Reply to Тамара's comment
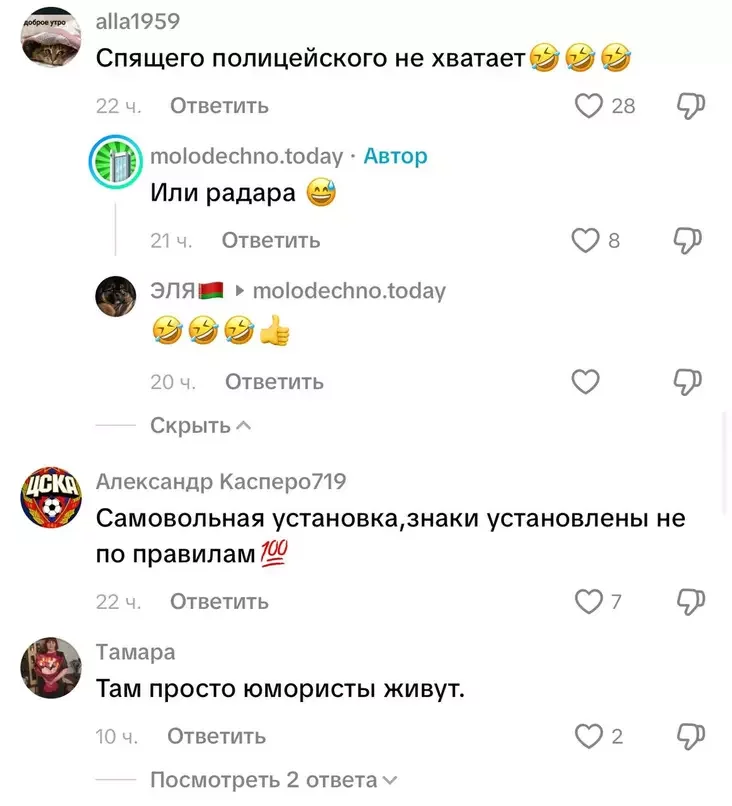 216,736
